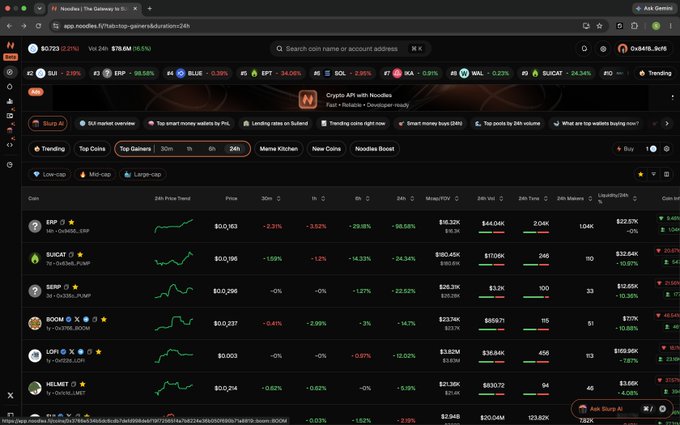Open quick buy settings gear
680x425 pixels.
[x=667, y=149]
